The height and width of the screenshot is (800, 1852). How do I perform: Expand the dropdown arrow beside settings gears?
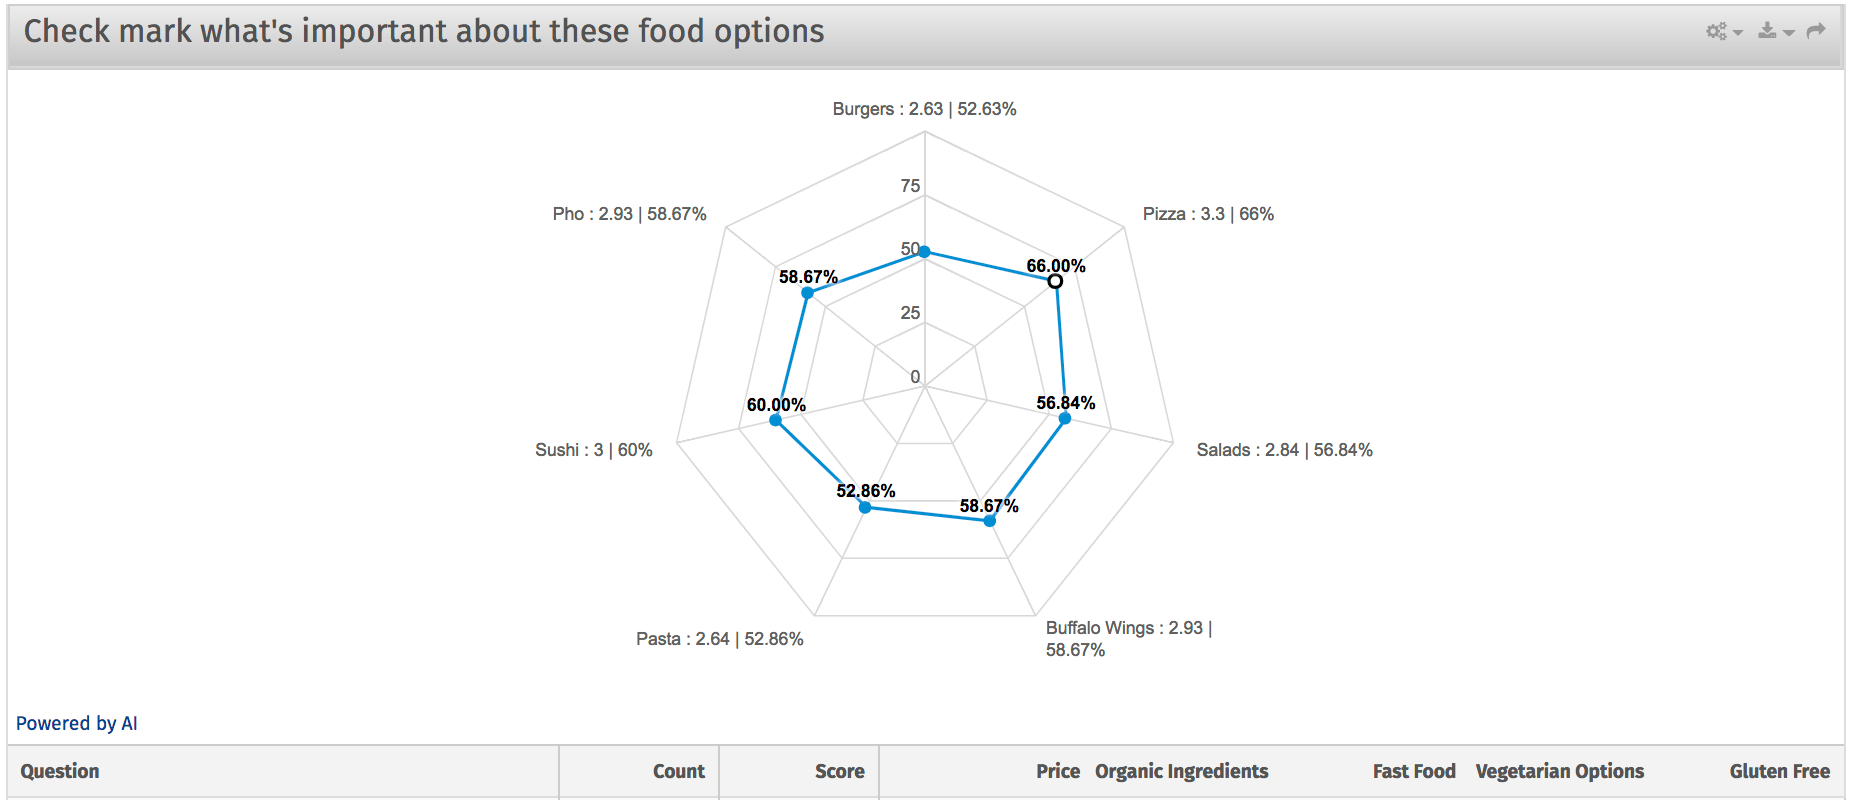tap(1738, 33)
